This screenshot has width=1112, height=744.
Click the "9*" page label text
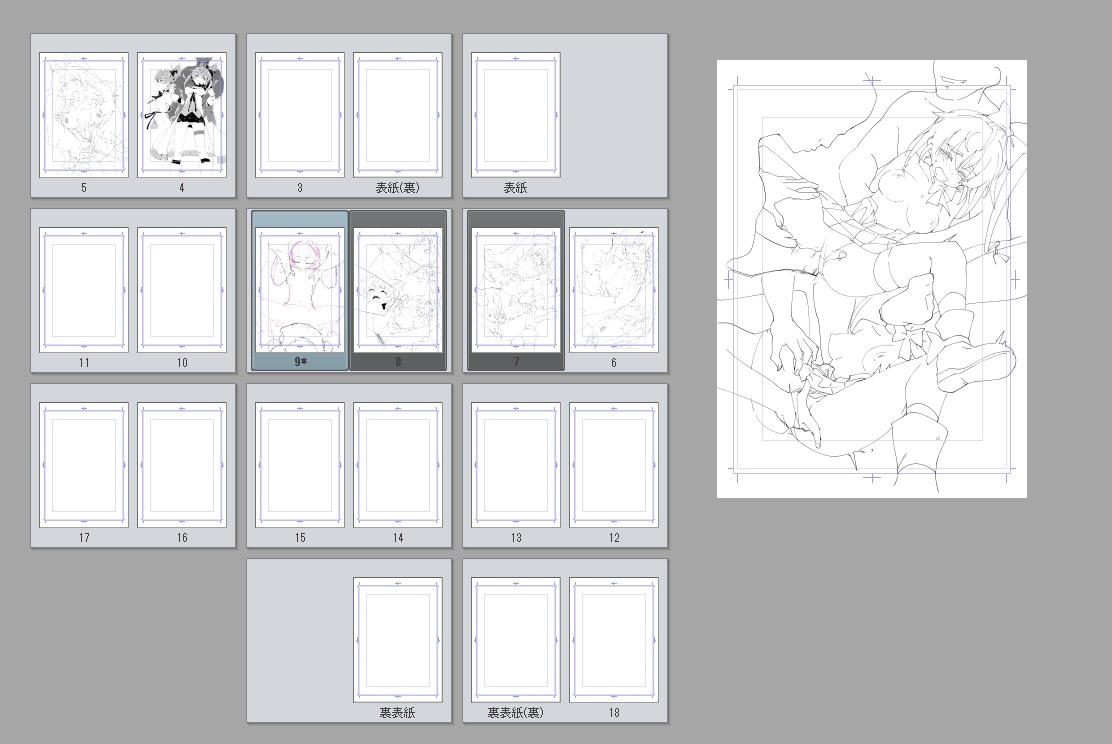(301, 362)
